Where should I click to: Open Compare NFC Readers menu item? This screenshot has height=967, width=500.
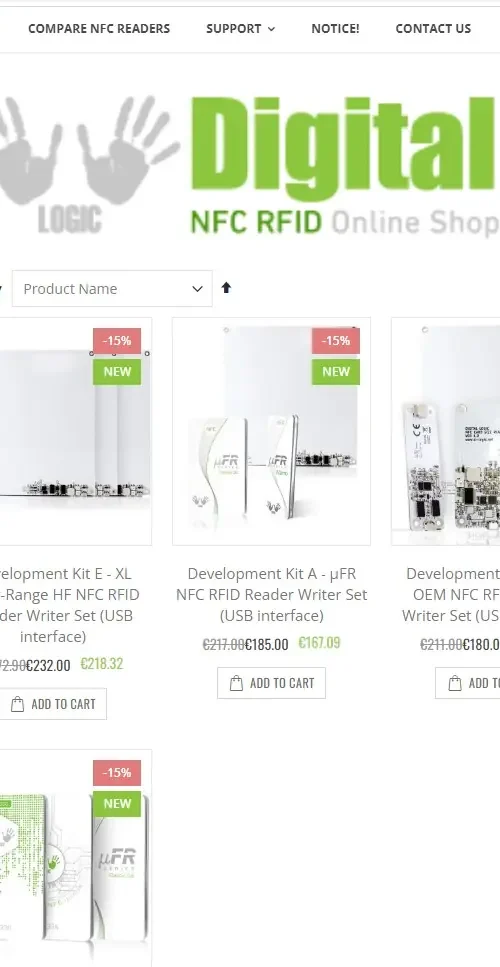pyautogui.click(x=99, y=28)
